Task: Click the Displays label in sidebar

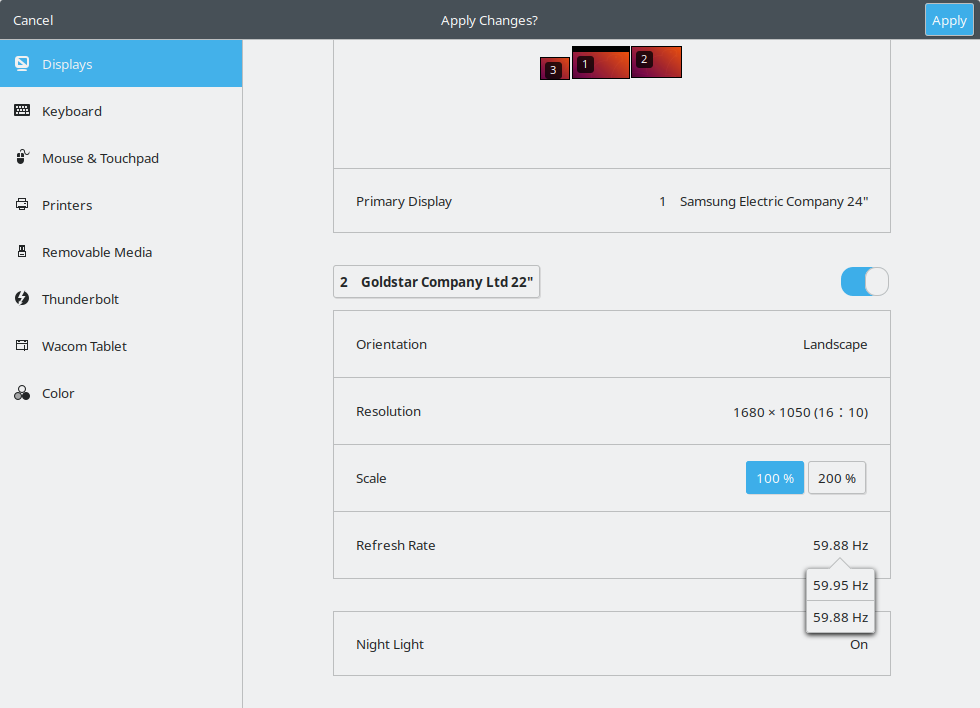Action: tap(67, 64)
